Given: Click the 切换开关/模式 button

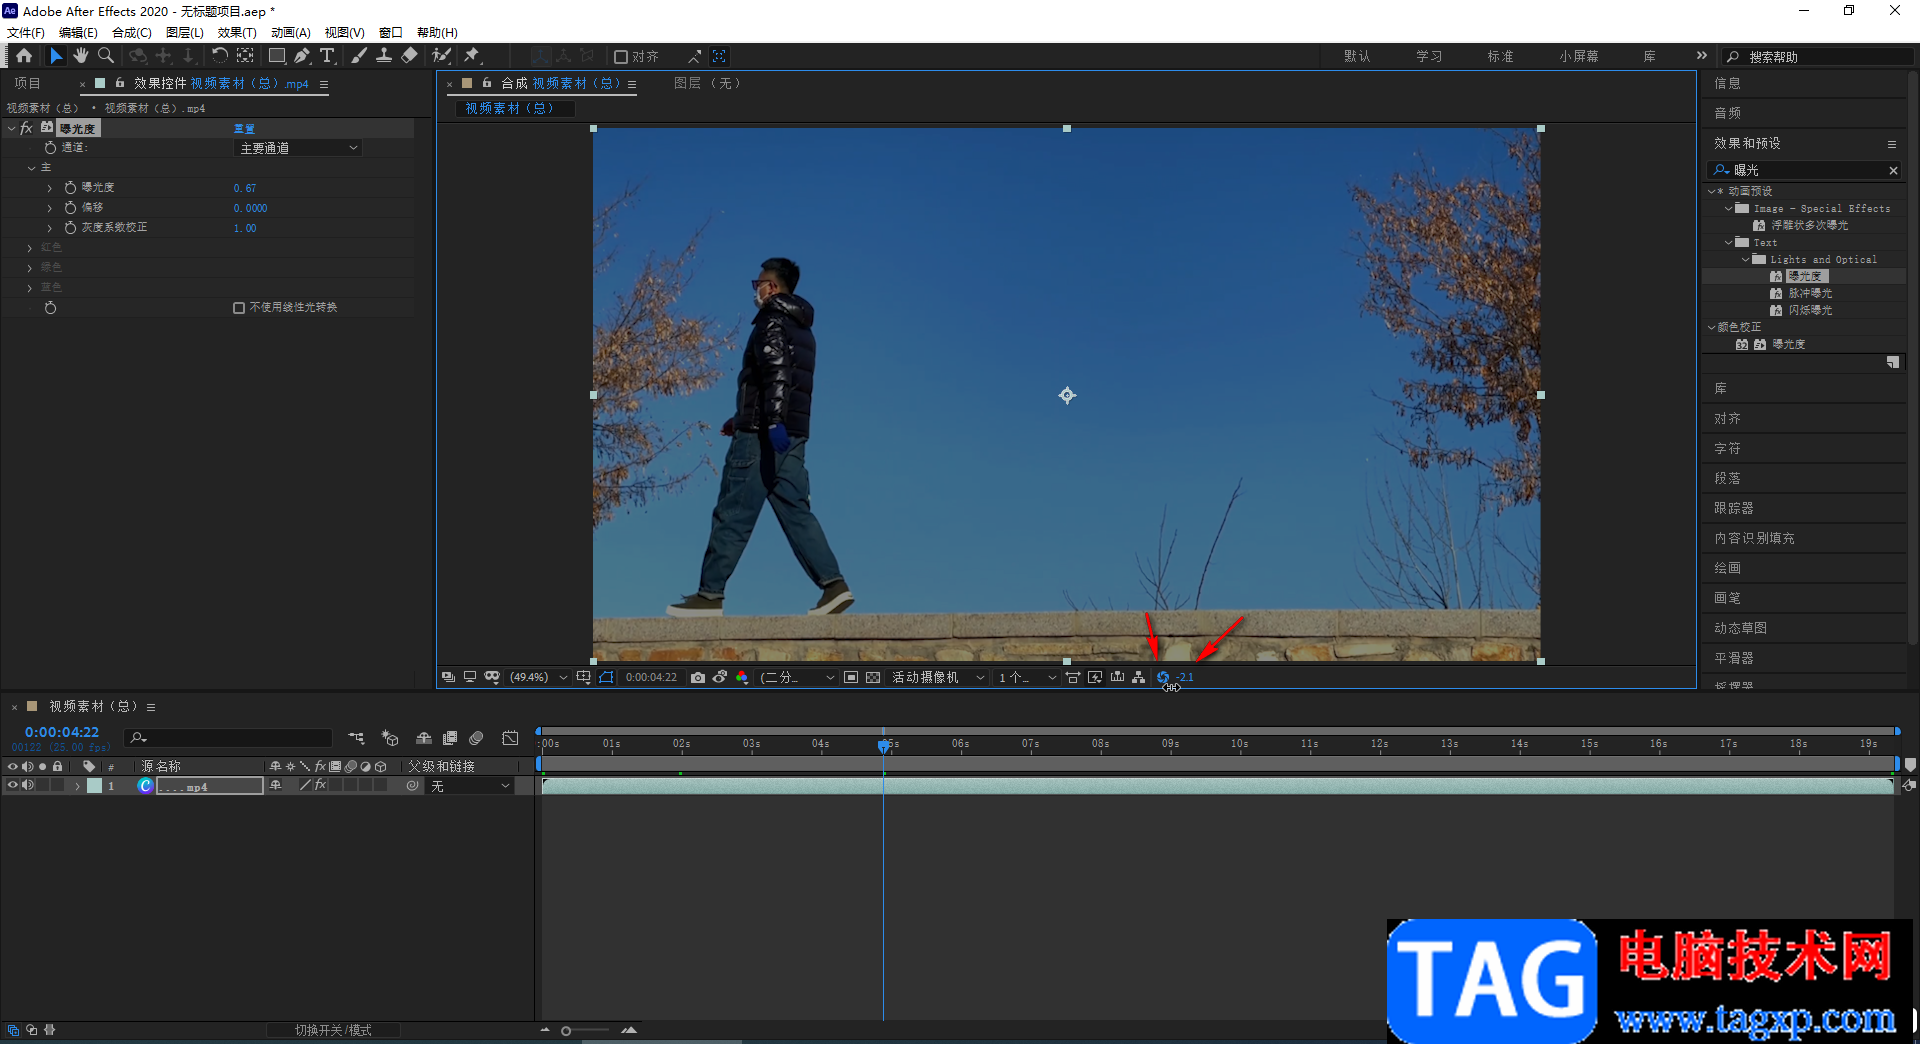Looking at the screenshot, I should pos(333,1030).
